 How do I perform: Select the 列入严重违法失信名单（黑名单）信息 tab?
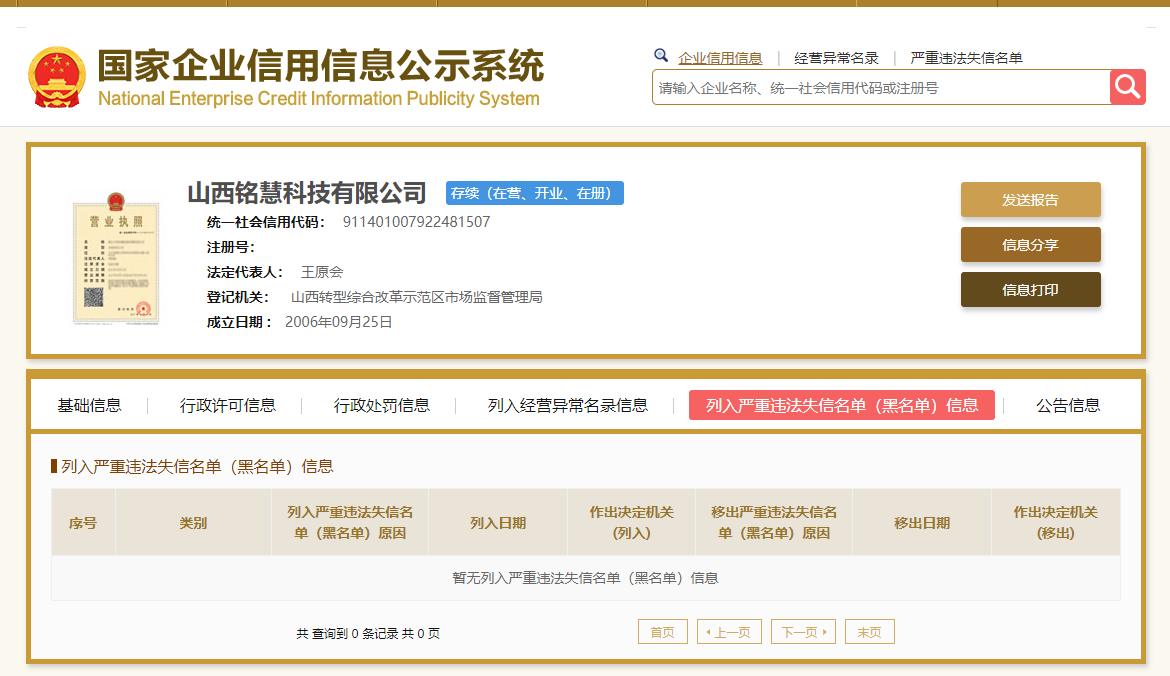[x=841, y=405]
